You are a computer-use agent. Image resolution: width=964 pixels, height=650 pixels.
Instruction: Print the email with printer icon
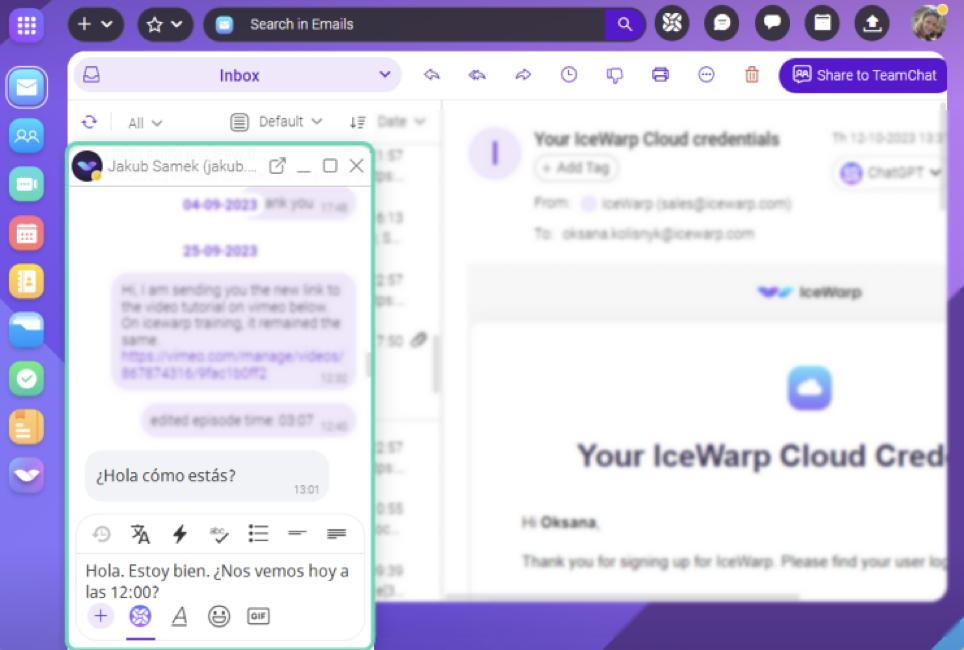point(660,75)
